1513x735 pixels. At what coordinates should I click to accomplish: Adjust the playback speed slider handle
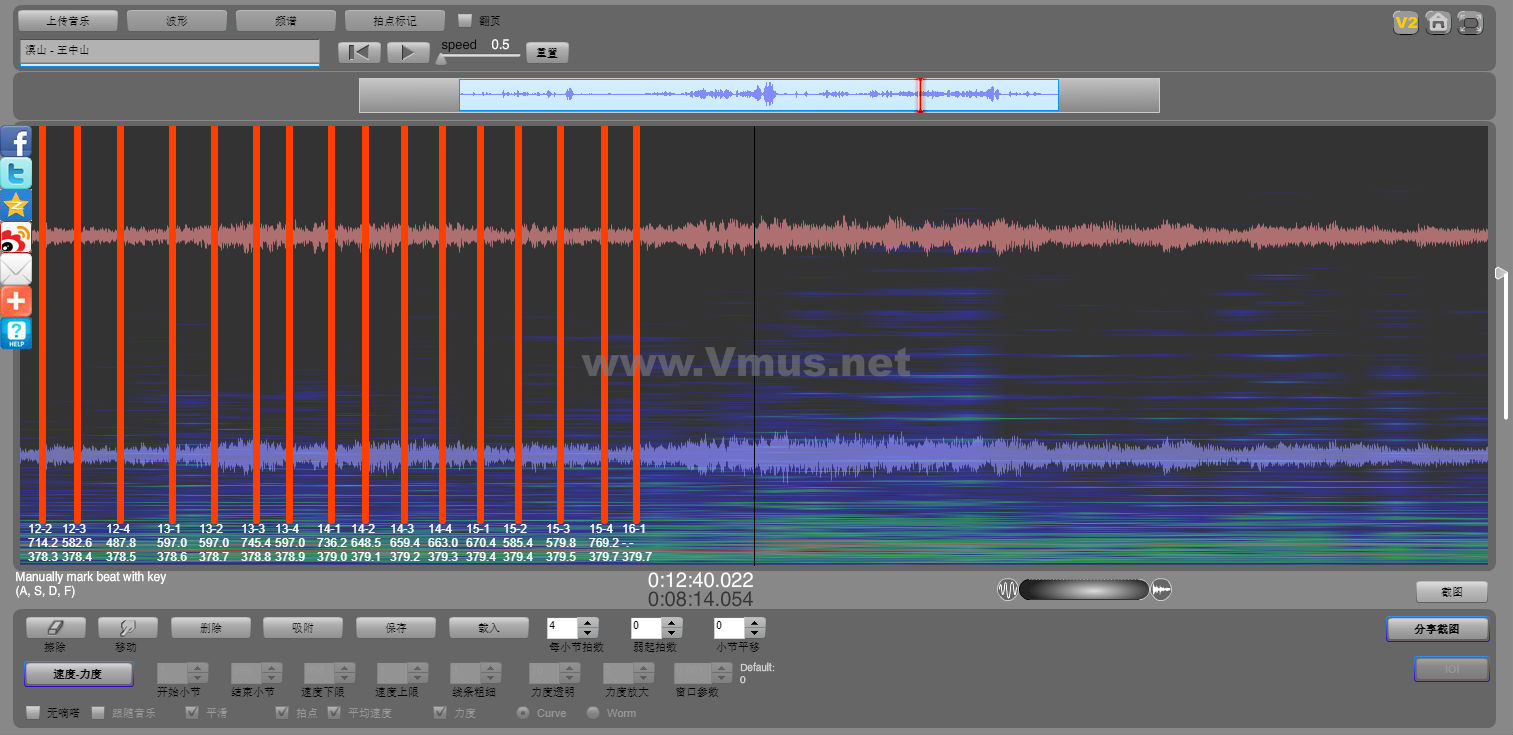coord(442,58)
